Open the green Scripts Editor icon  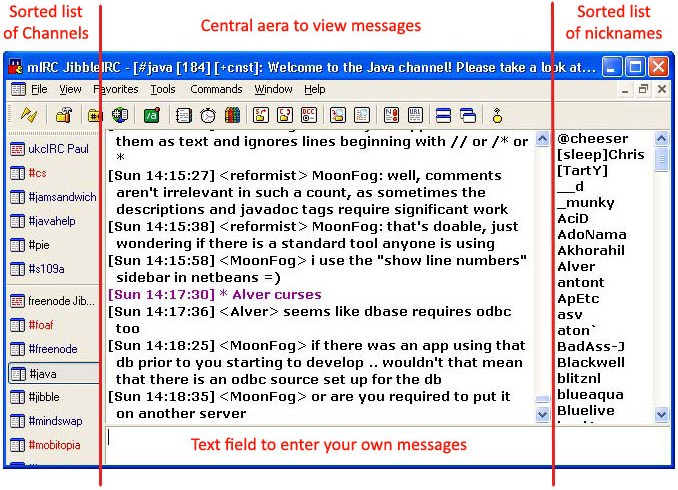pyautogui.click(x=152, y=114)
